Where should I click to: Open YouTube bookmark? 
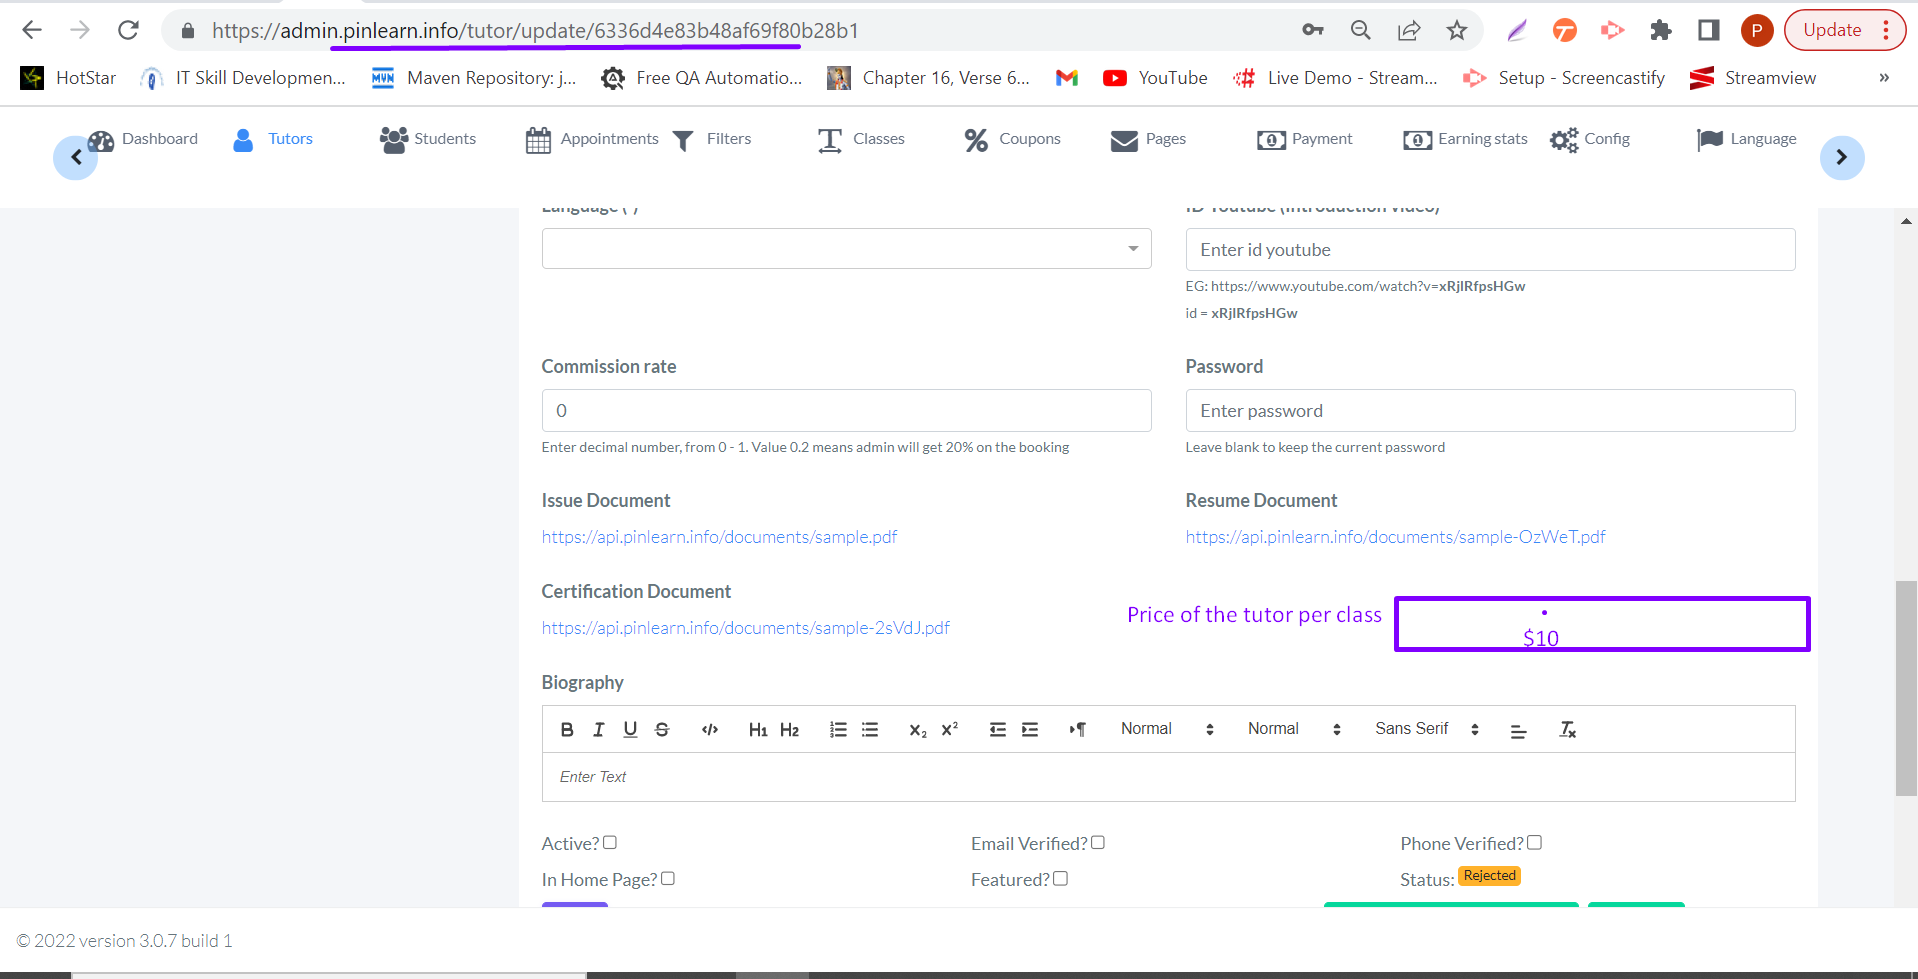[1155, 78]
